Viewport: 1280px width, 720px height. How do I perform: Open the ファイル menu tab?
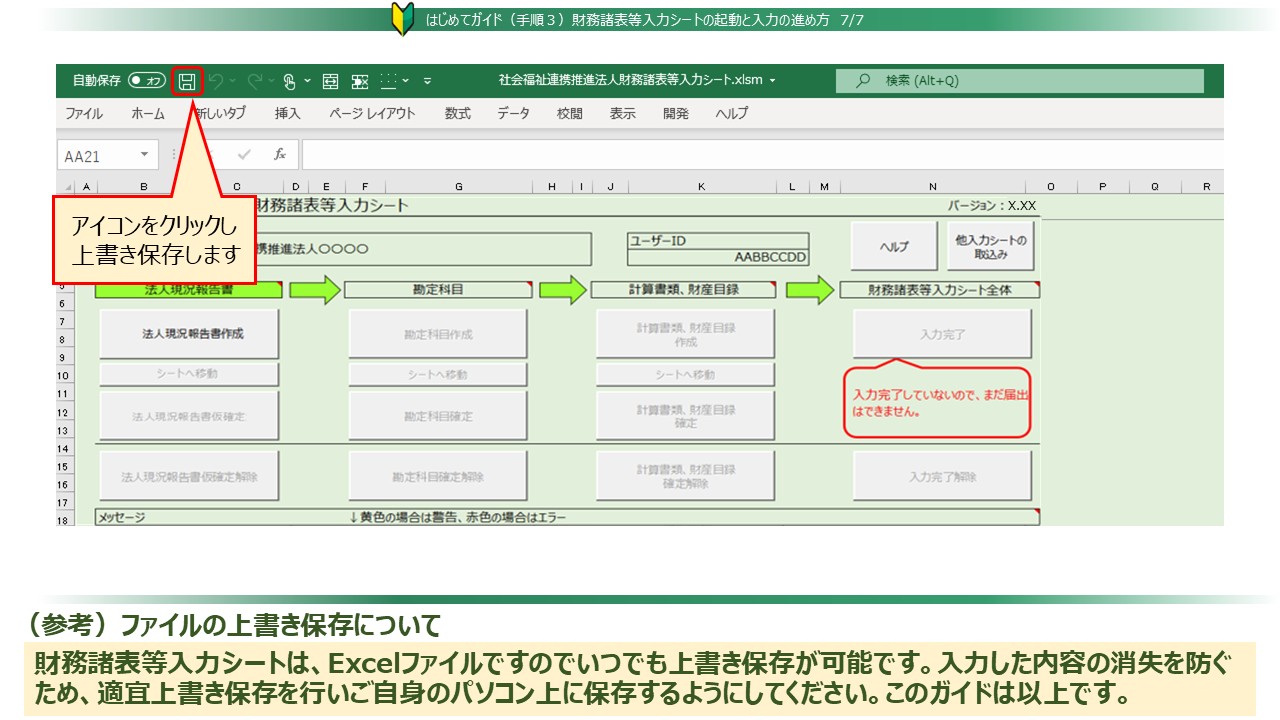(x=84, y=114)
